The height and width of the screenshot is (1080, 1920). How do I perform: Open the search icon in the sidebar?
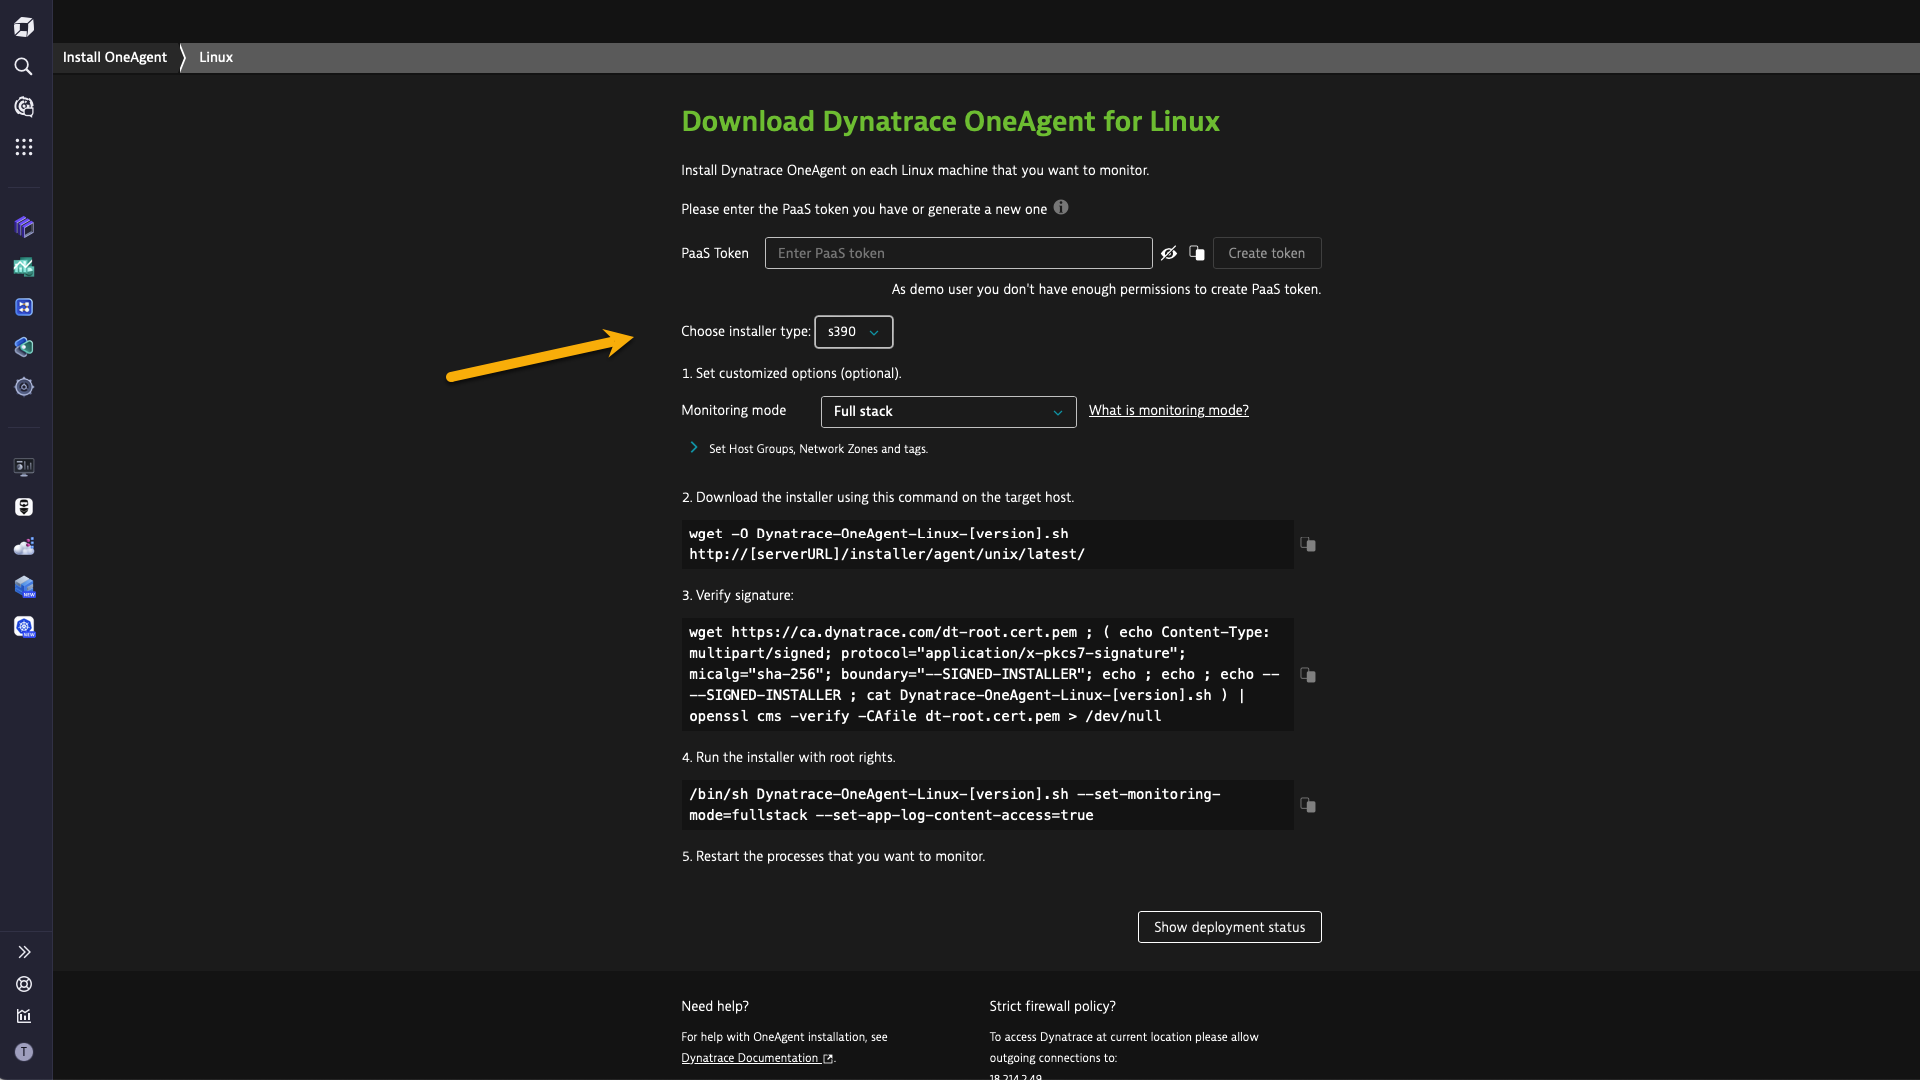(x=24, y=66)
